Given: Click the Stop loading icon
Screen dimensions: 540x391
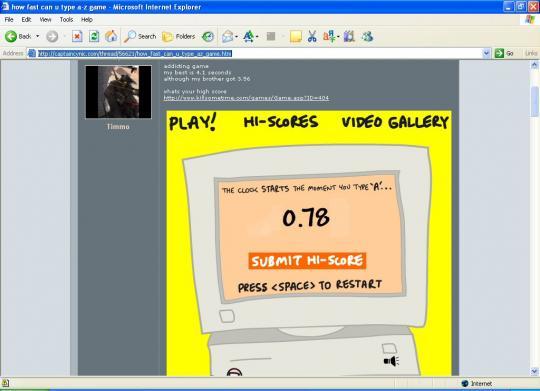Looking at the screenshot, I should [x=77, y=37].
